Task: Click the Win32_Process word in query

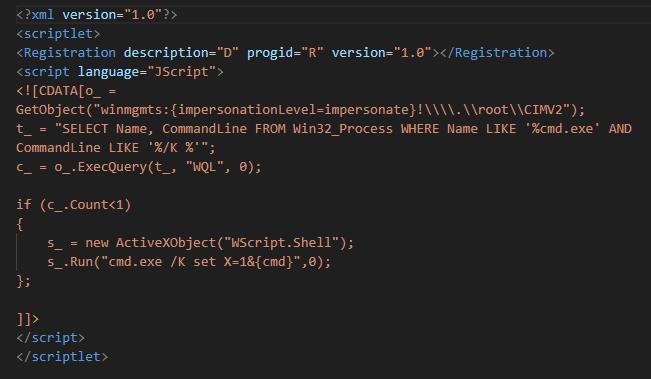Action: click(x=343, y=129)
